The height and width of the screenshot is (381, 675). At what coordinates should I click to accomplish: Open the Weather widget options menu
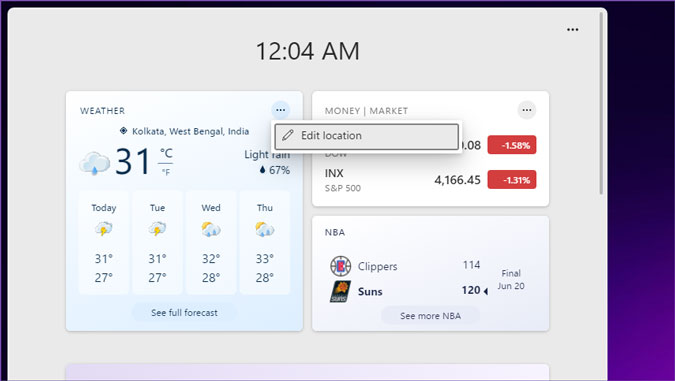[280, 110]
